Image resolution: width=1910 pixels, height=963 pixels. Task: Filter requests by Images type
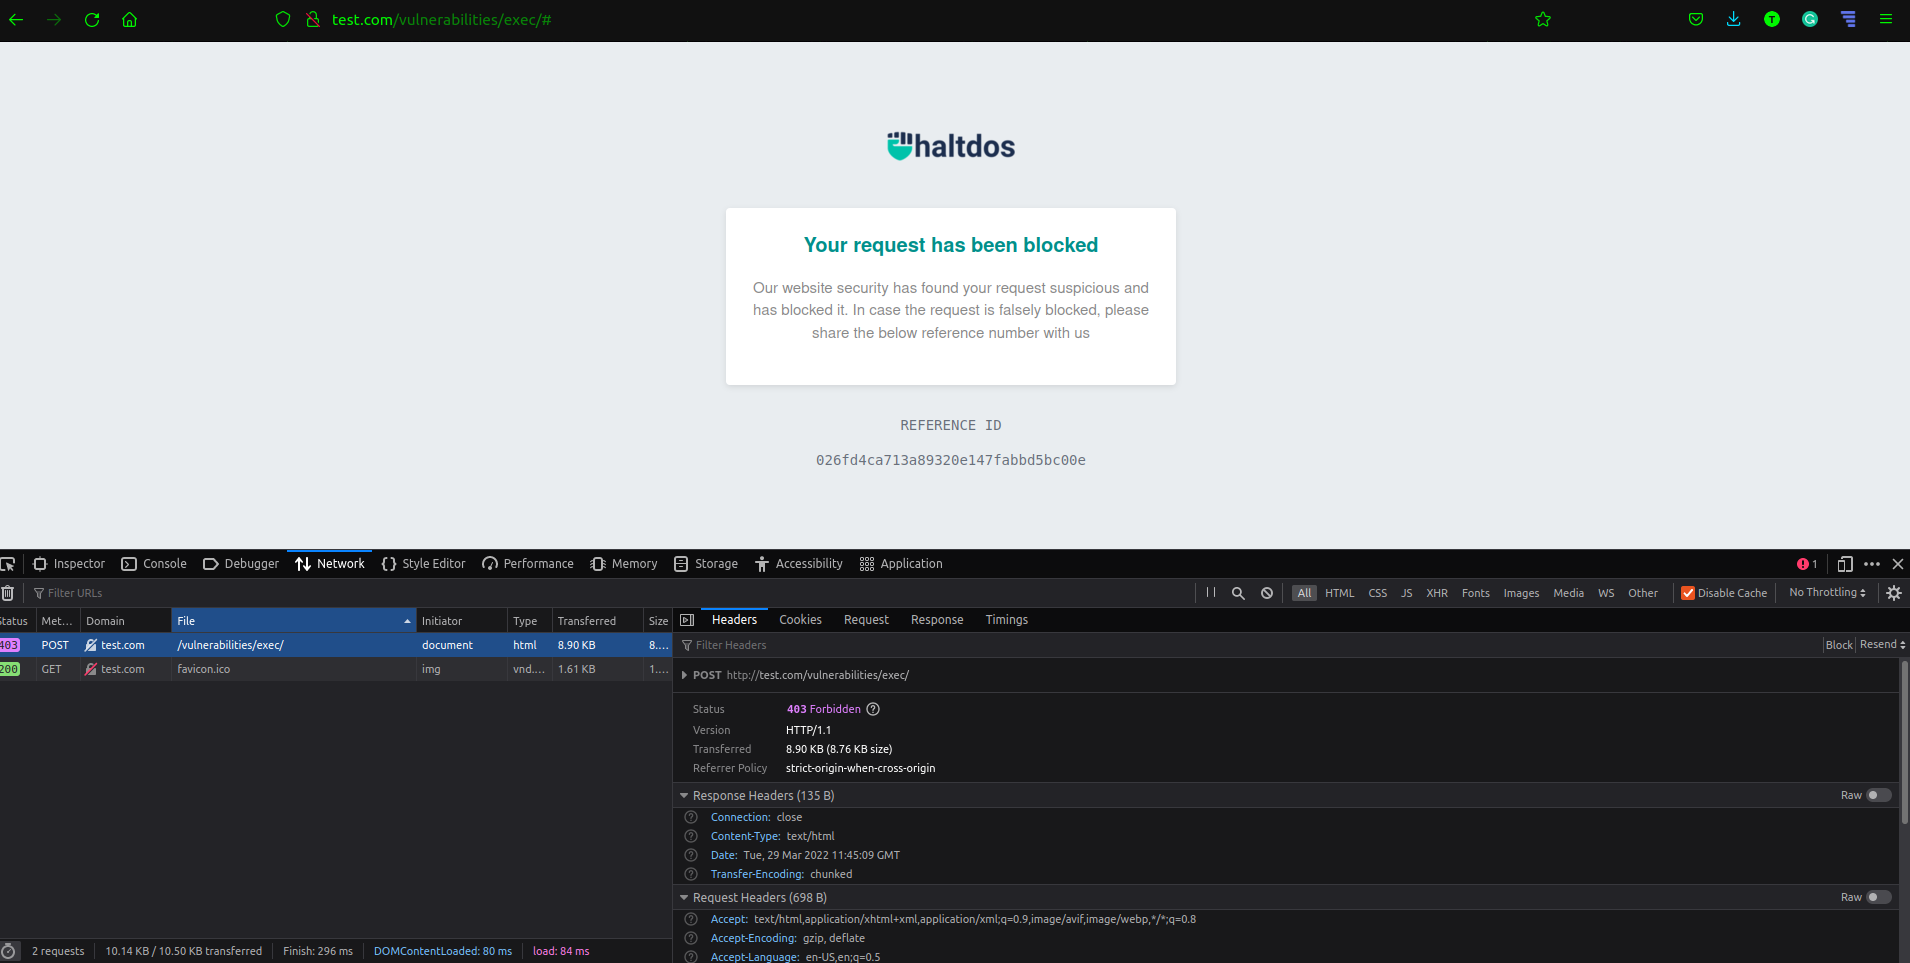pyautogui.click(x=1521, y=593)
